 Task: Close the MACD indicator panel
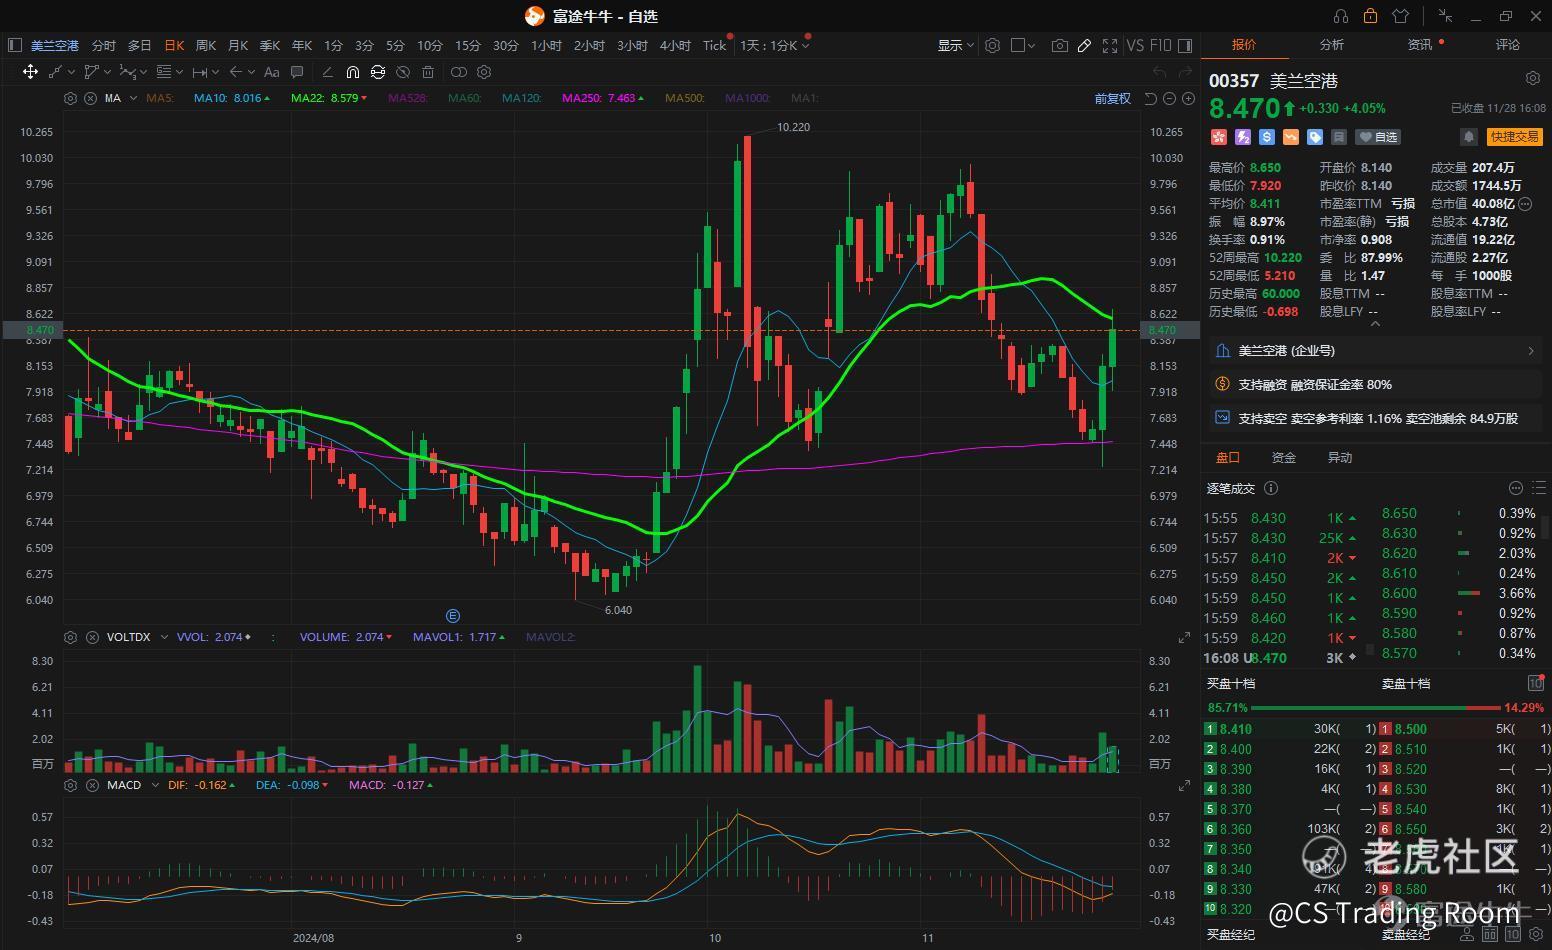[x=90, y=785]
